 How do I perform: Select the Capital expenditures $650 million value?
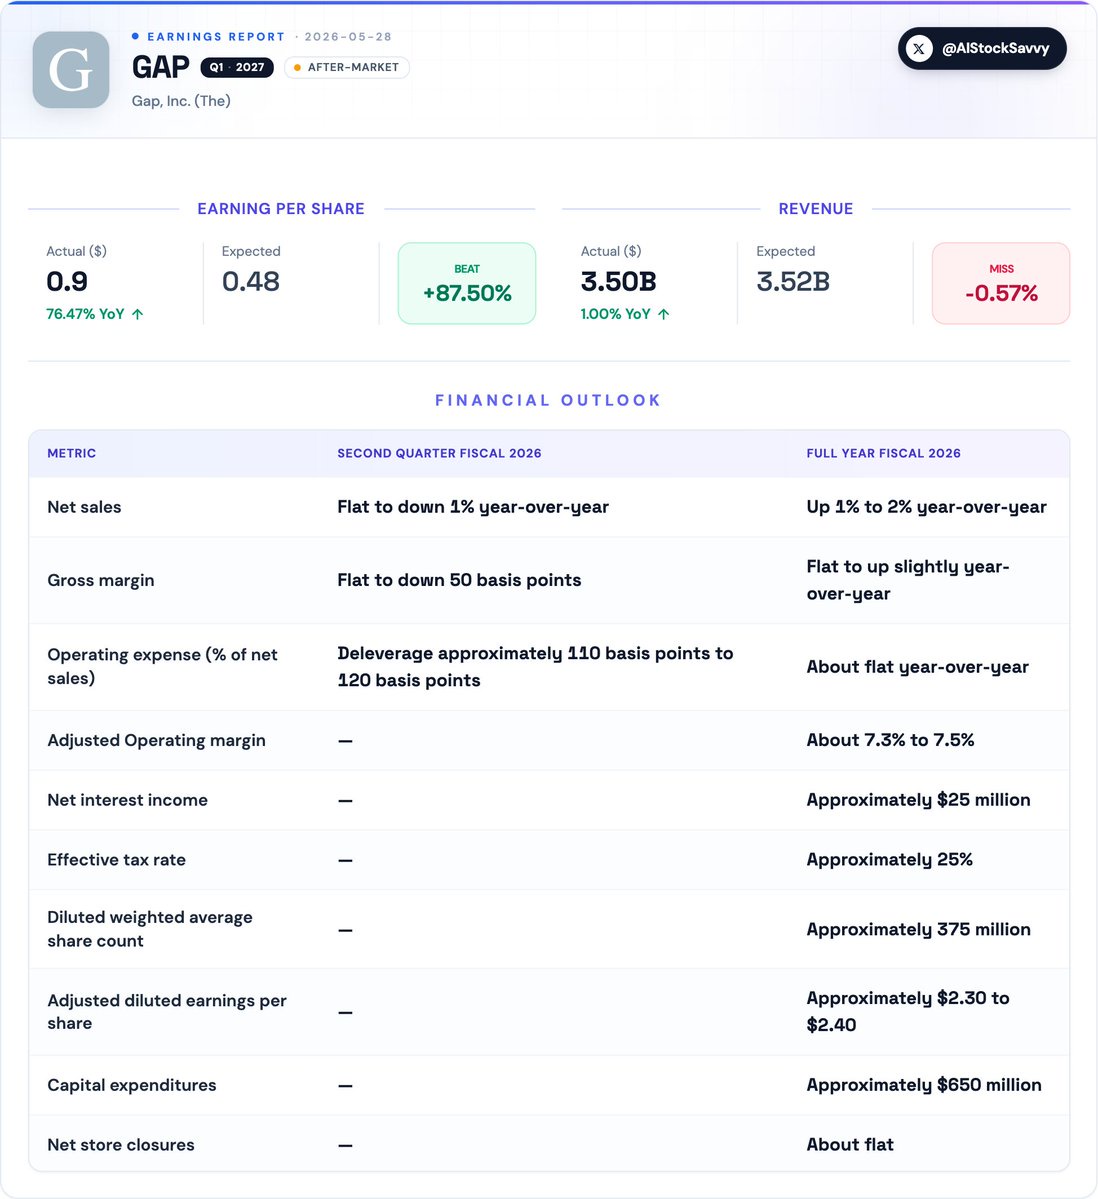point(924,1085)
